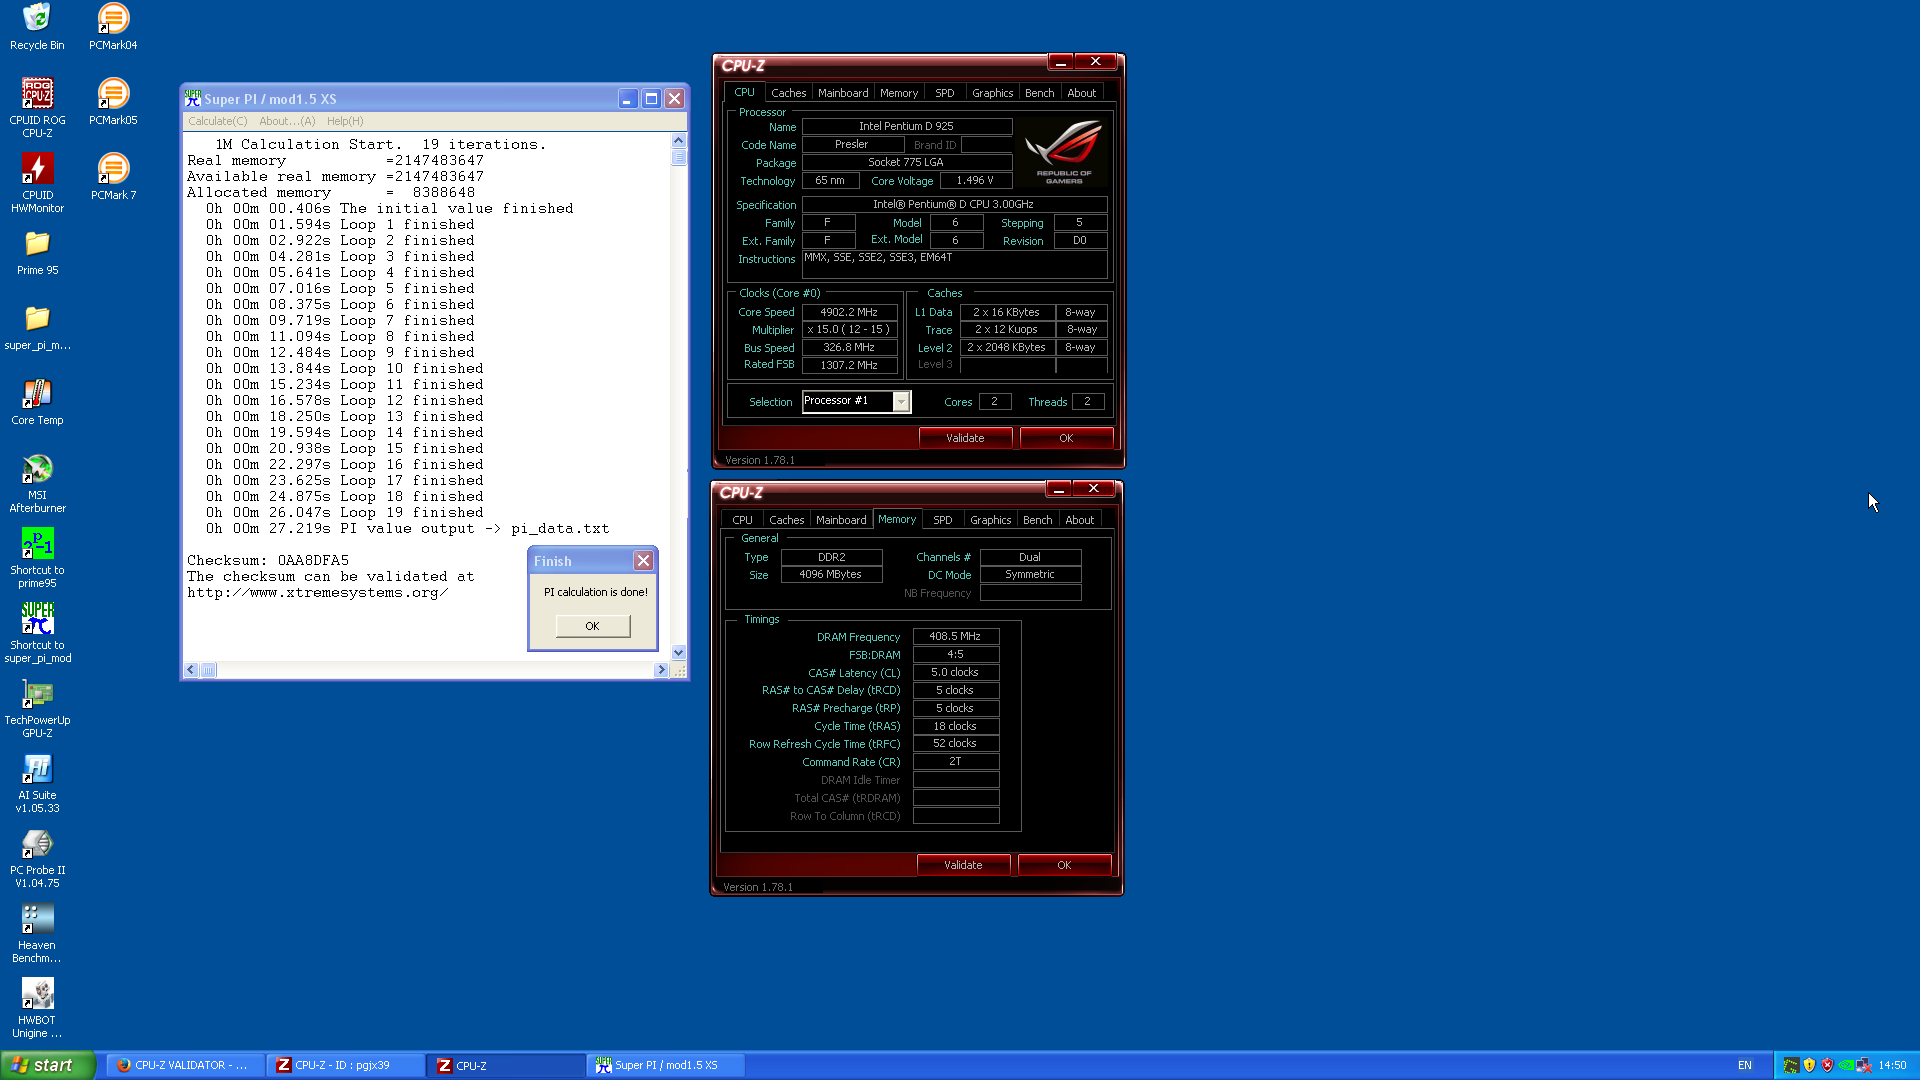Click the Core Speed value field

click(x=849, y=312)
